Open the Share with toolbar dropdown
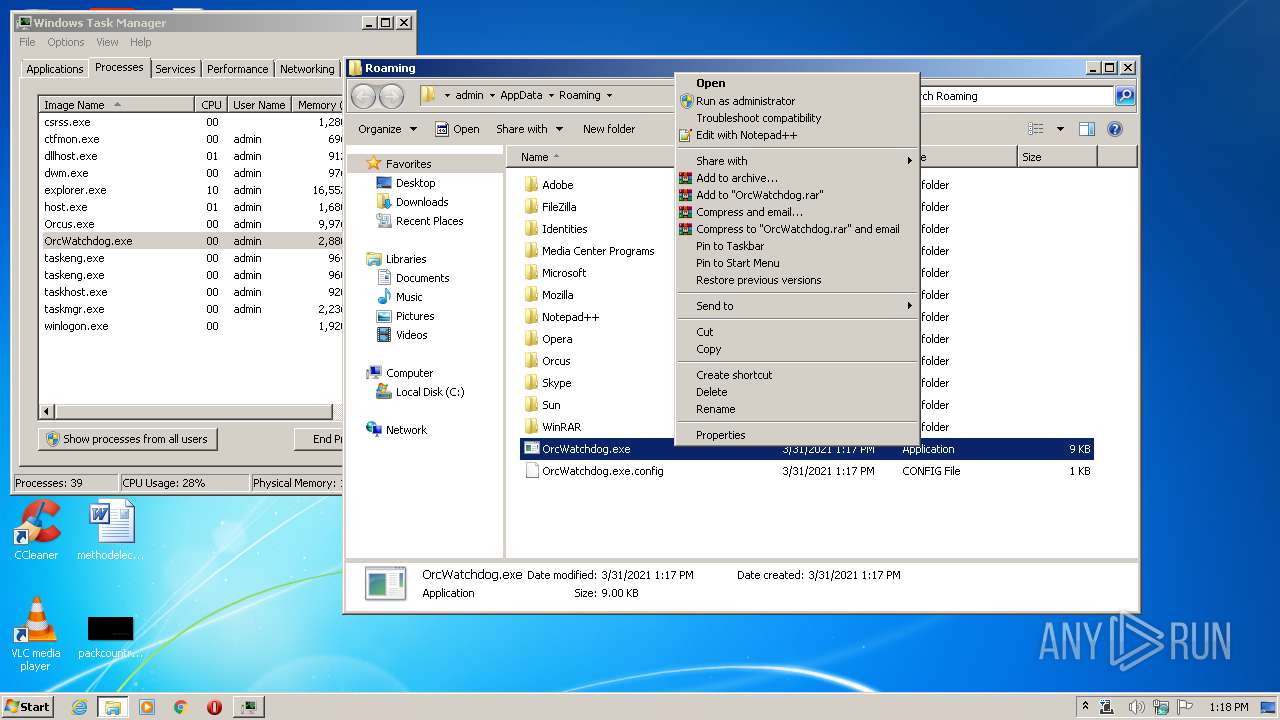Image resolution: width=1280 pixels, height=720 pixels. 529,129
